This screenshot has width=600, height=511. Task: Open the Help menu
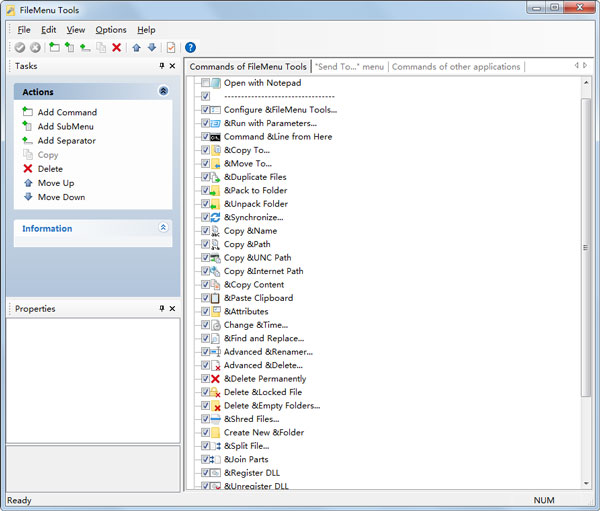(x=146, y=30)
